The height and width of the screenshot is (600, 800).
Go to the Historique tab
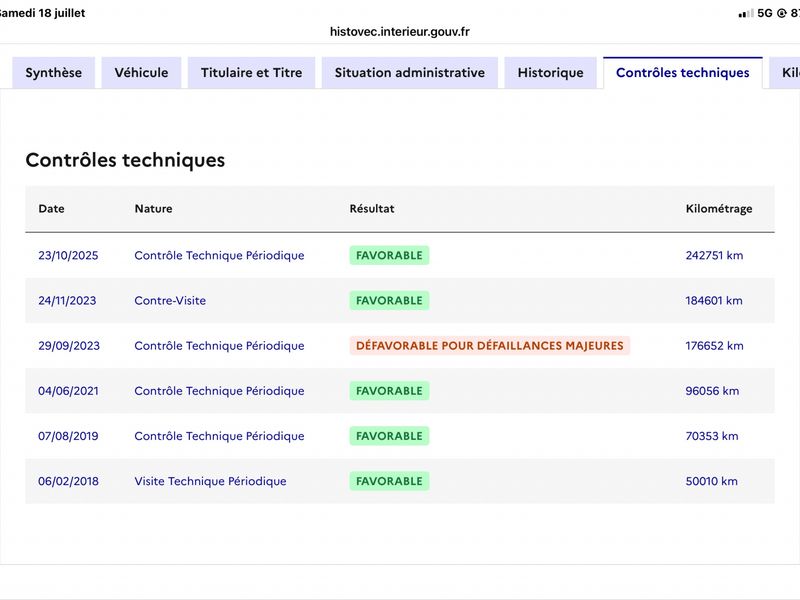[551, 72]
